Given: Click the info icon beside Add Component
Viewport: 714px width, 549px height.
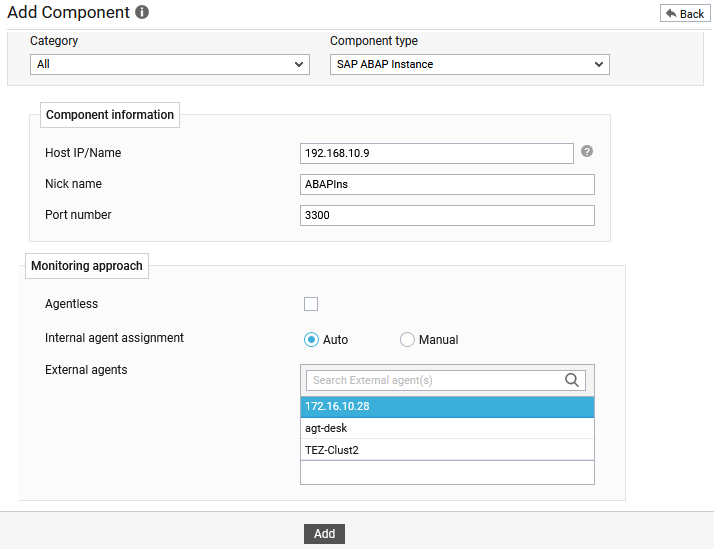Looking at the screenshot, I should [x=142, y=13].
